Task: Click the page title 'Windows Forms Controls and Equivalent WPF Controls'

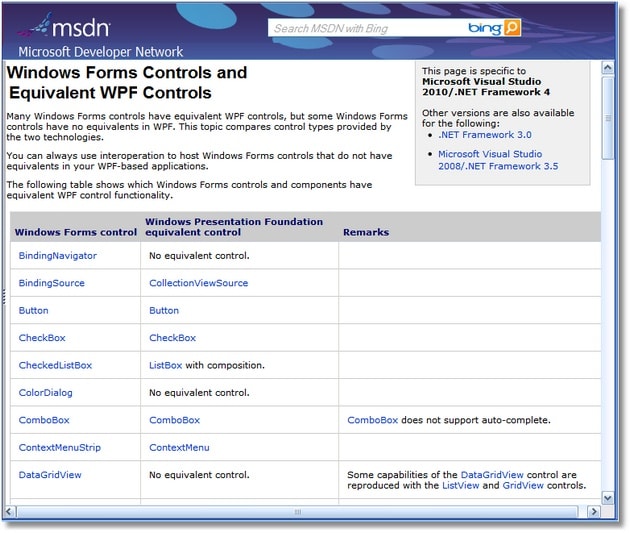Action: pyautogui.click(x=127, y=82)
